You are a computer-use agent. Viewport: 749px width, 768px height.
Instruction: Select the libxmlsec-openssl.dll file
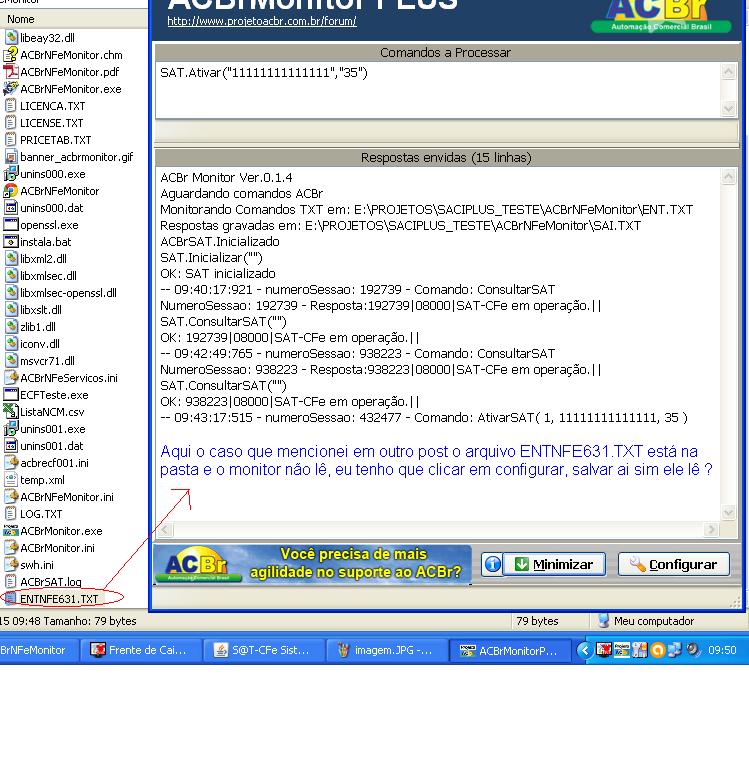coord(68,293)
